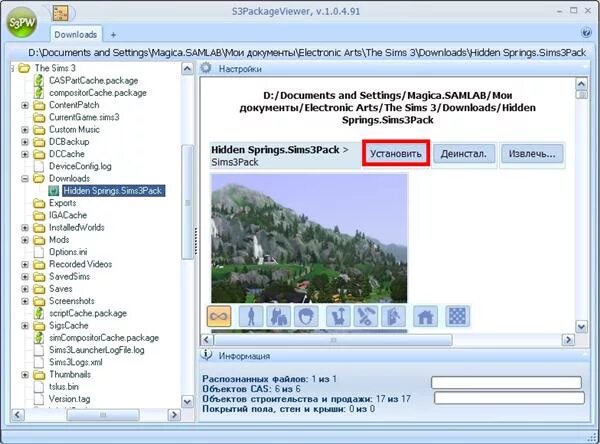
Task: Click the Настройки gear icon
Action: click(x=206, y=68)
